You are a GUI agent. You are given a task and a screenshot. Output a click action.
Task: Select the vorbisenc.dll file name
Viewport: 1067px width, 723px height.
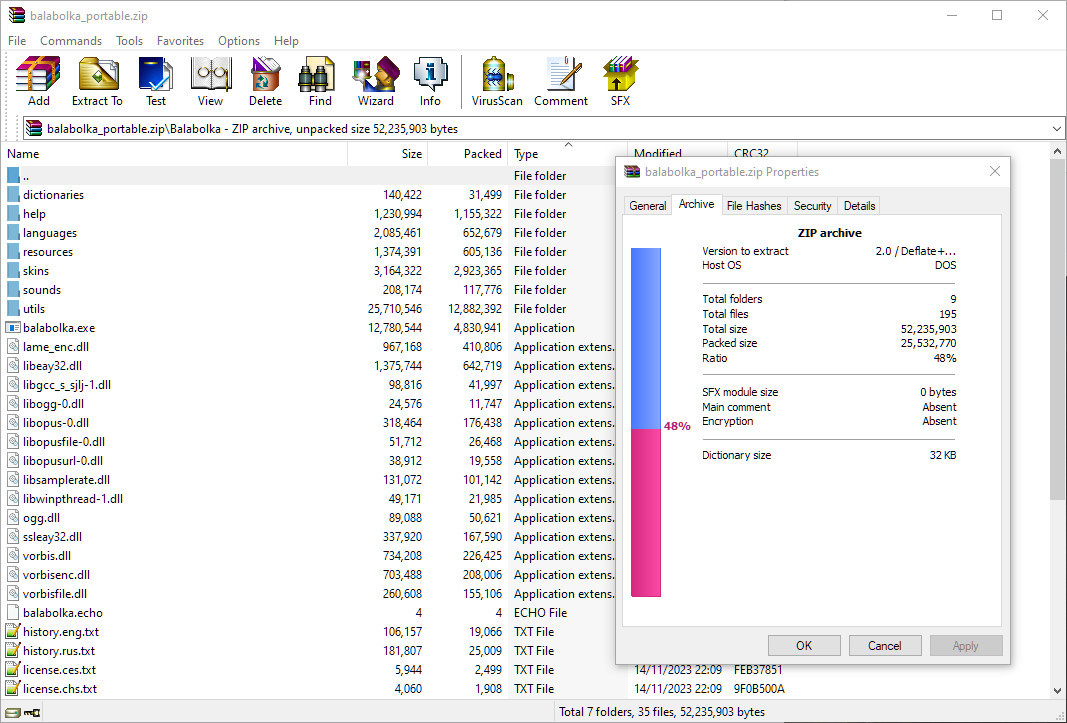click(x=56, y=576)
